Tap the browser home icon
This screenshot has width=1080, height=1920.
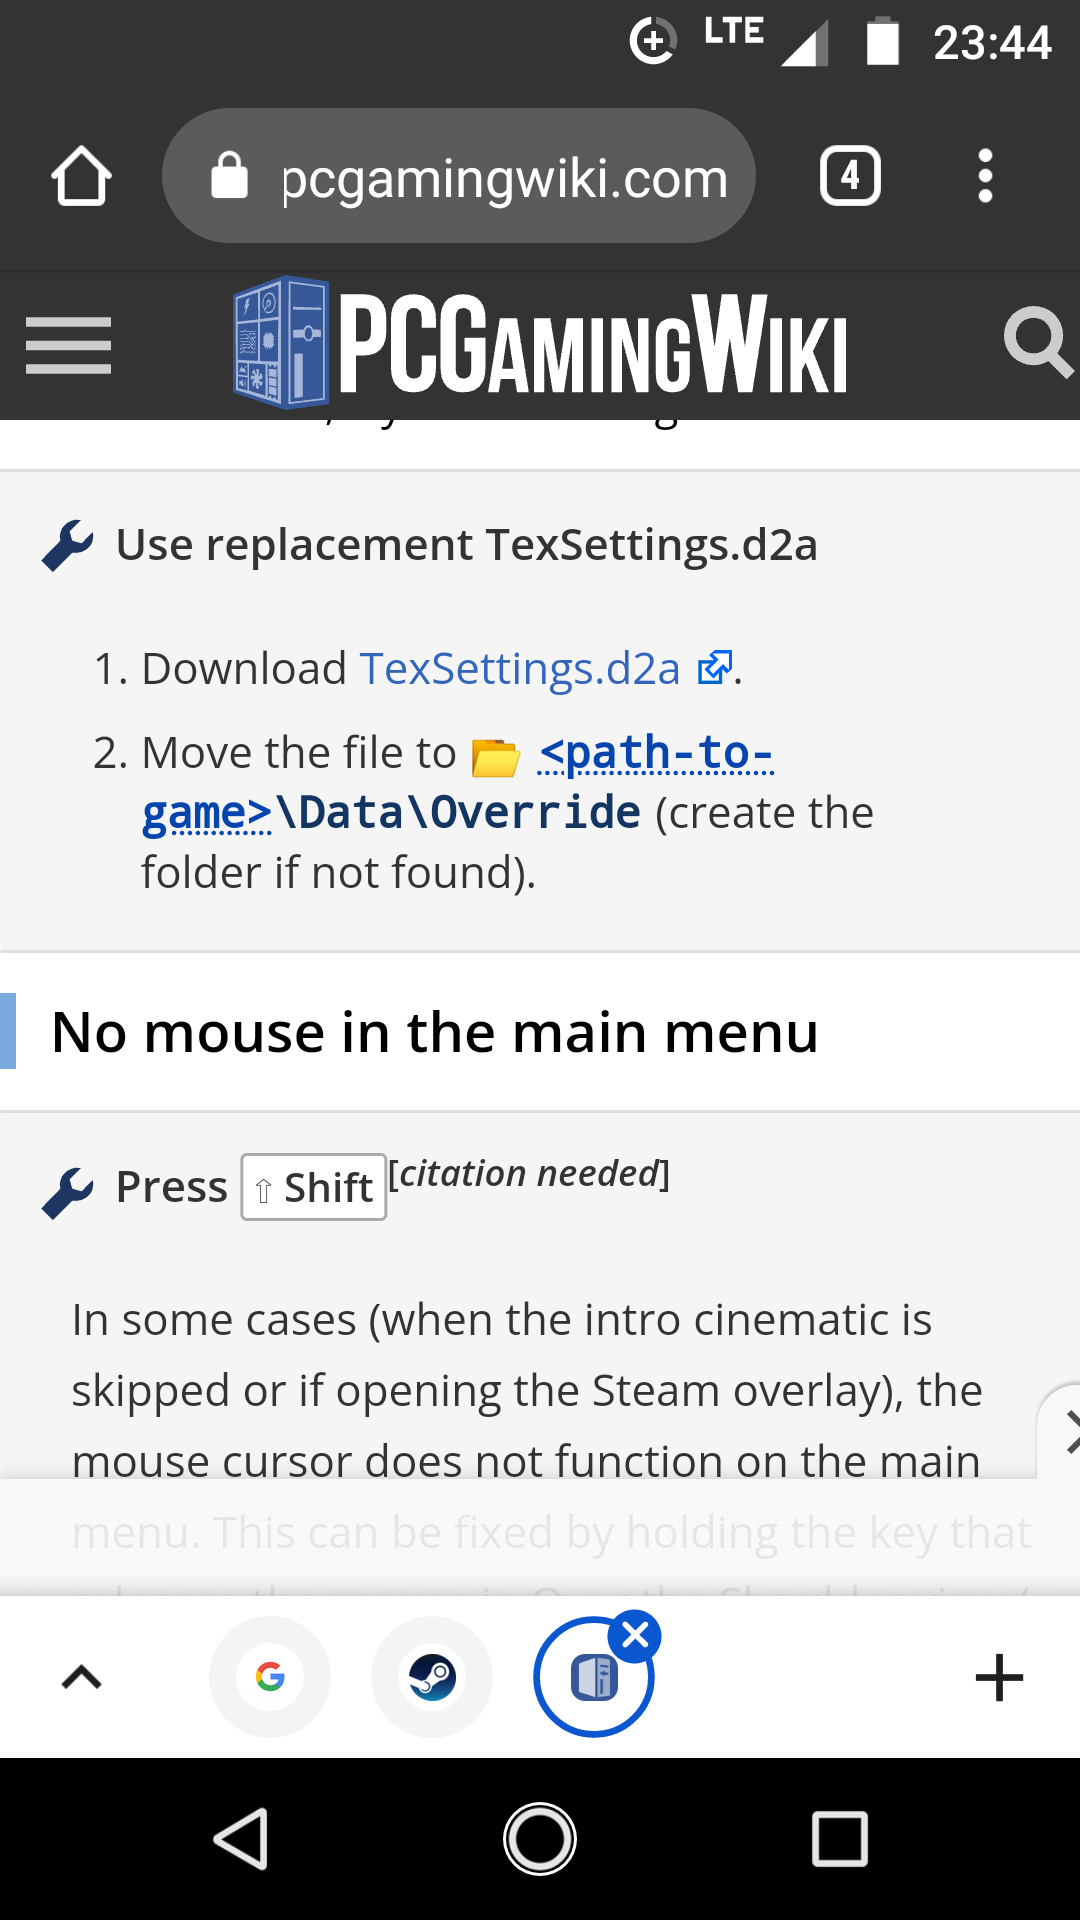tap(81, 177)
